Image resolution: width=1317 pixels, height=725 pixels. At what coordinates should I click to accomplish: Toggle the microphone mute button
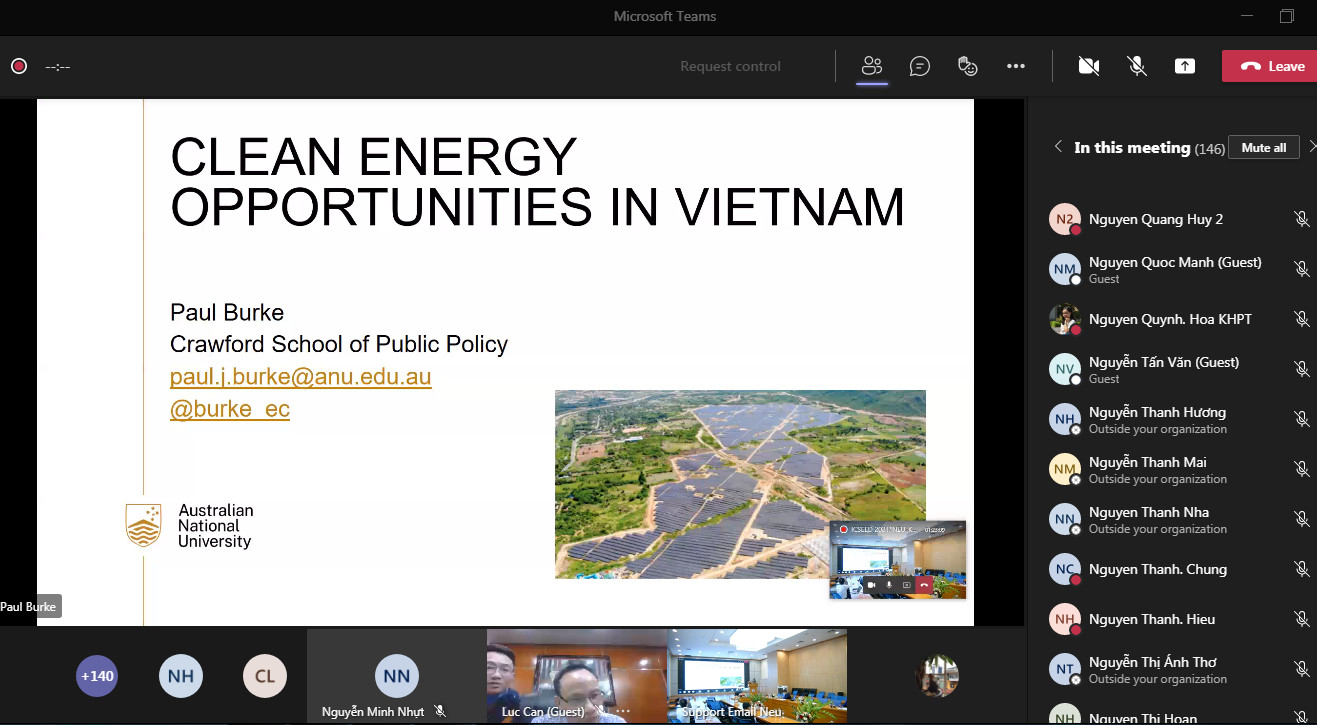click(1136, 66)
